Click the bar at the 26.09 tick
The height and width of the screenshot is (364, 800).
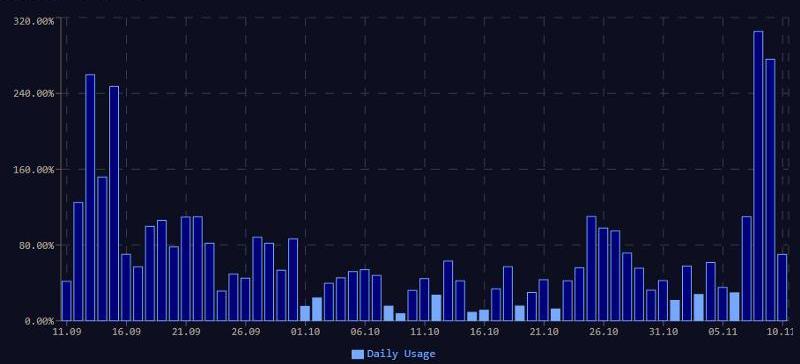click(245, 299)
